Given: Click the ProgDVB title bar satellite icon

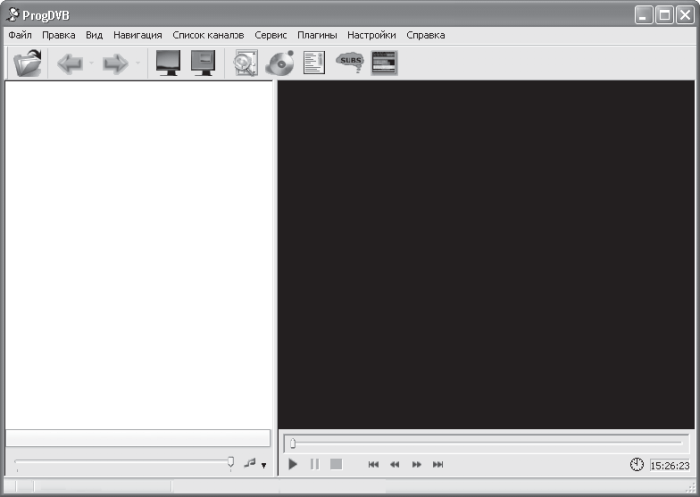Looking at the screenshot, I should tap(13, 15).
